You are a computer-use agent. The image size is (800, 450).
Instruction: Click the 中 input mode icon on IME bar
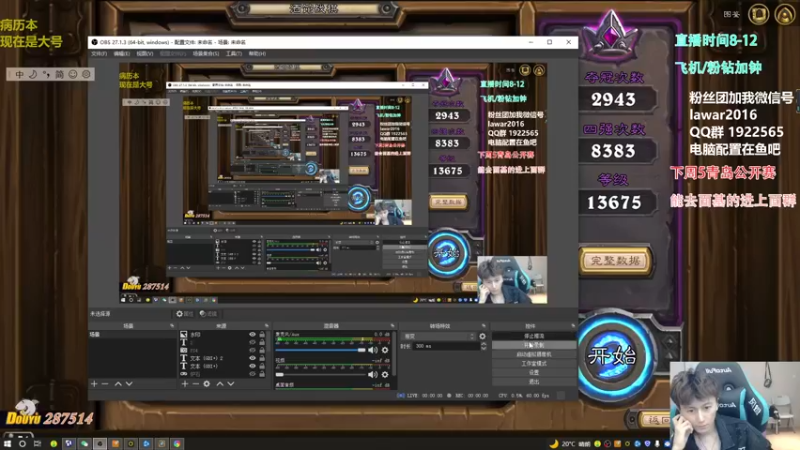[x=19, y=74]
